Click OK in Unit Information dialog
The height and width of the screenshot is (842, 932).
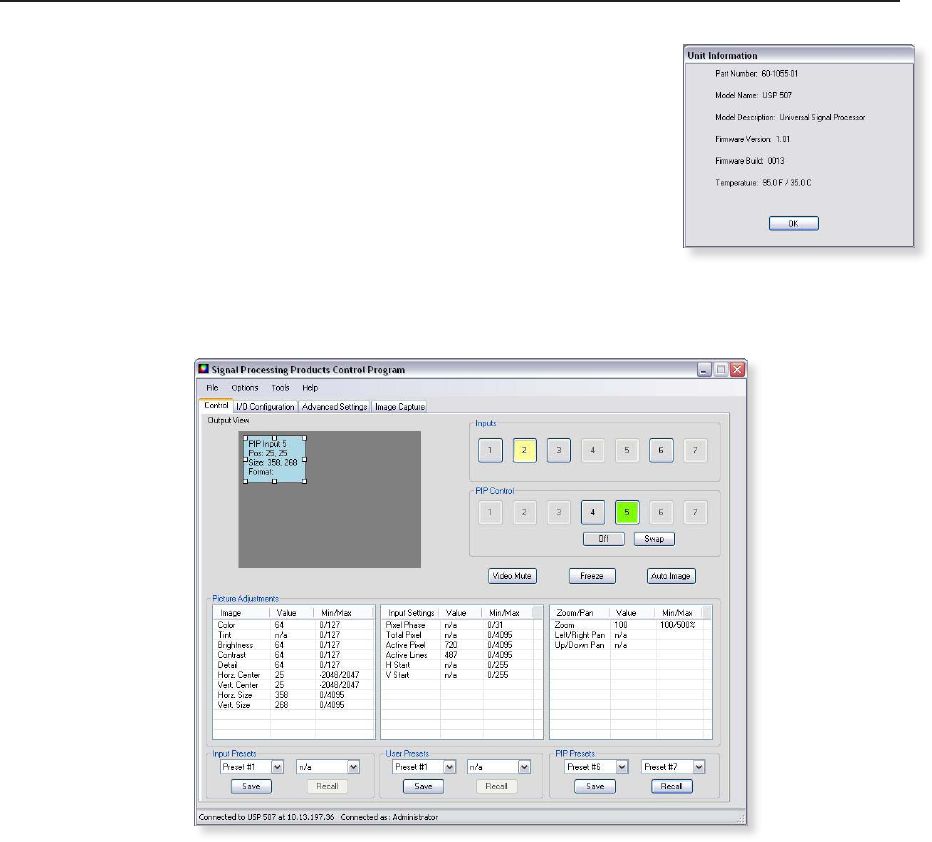(x=793, y=223)
